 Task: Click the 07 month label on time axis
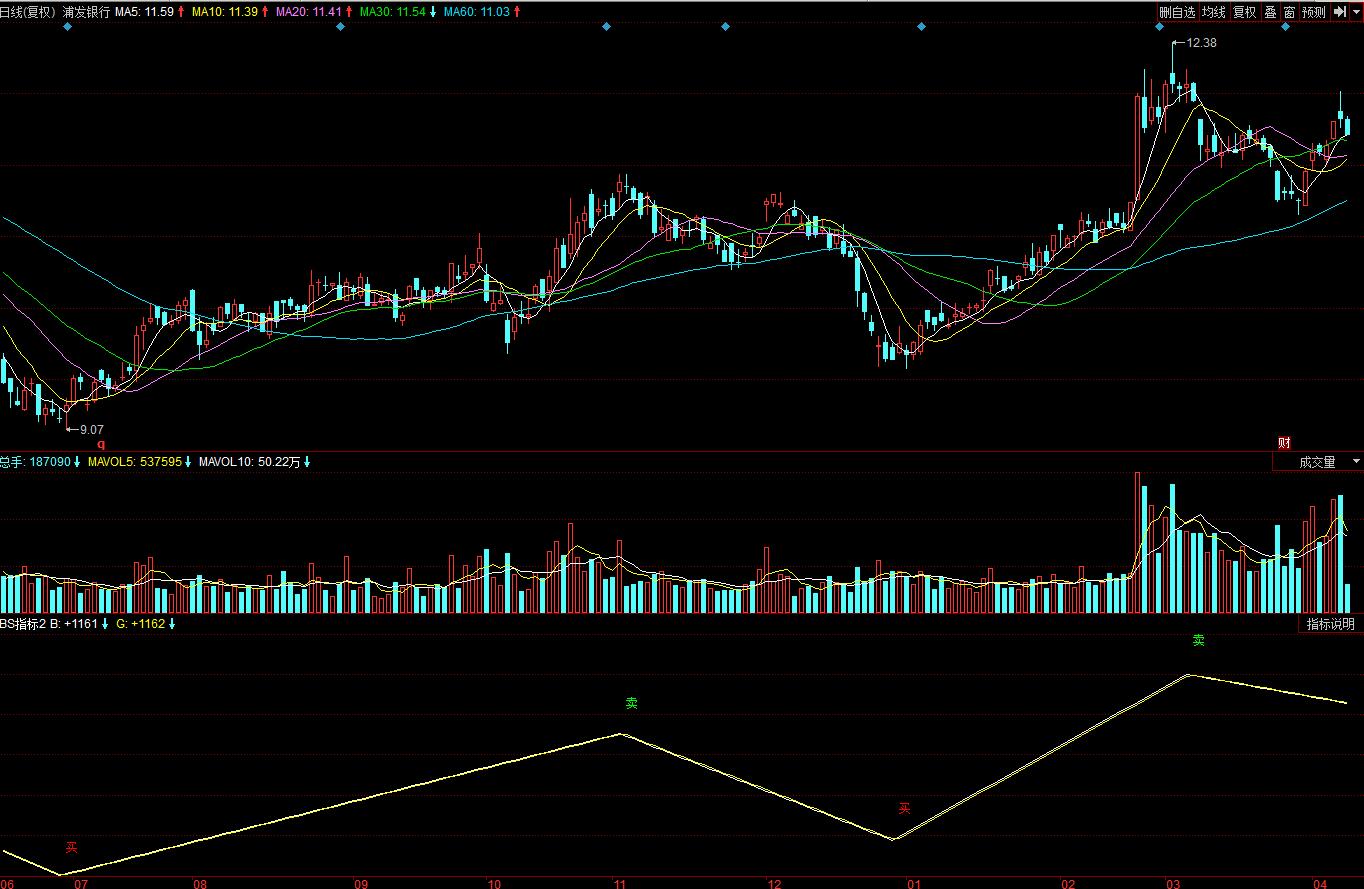[x=80, y=884]
